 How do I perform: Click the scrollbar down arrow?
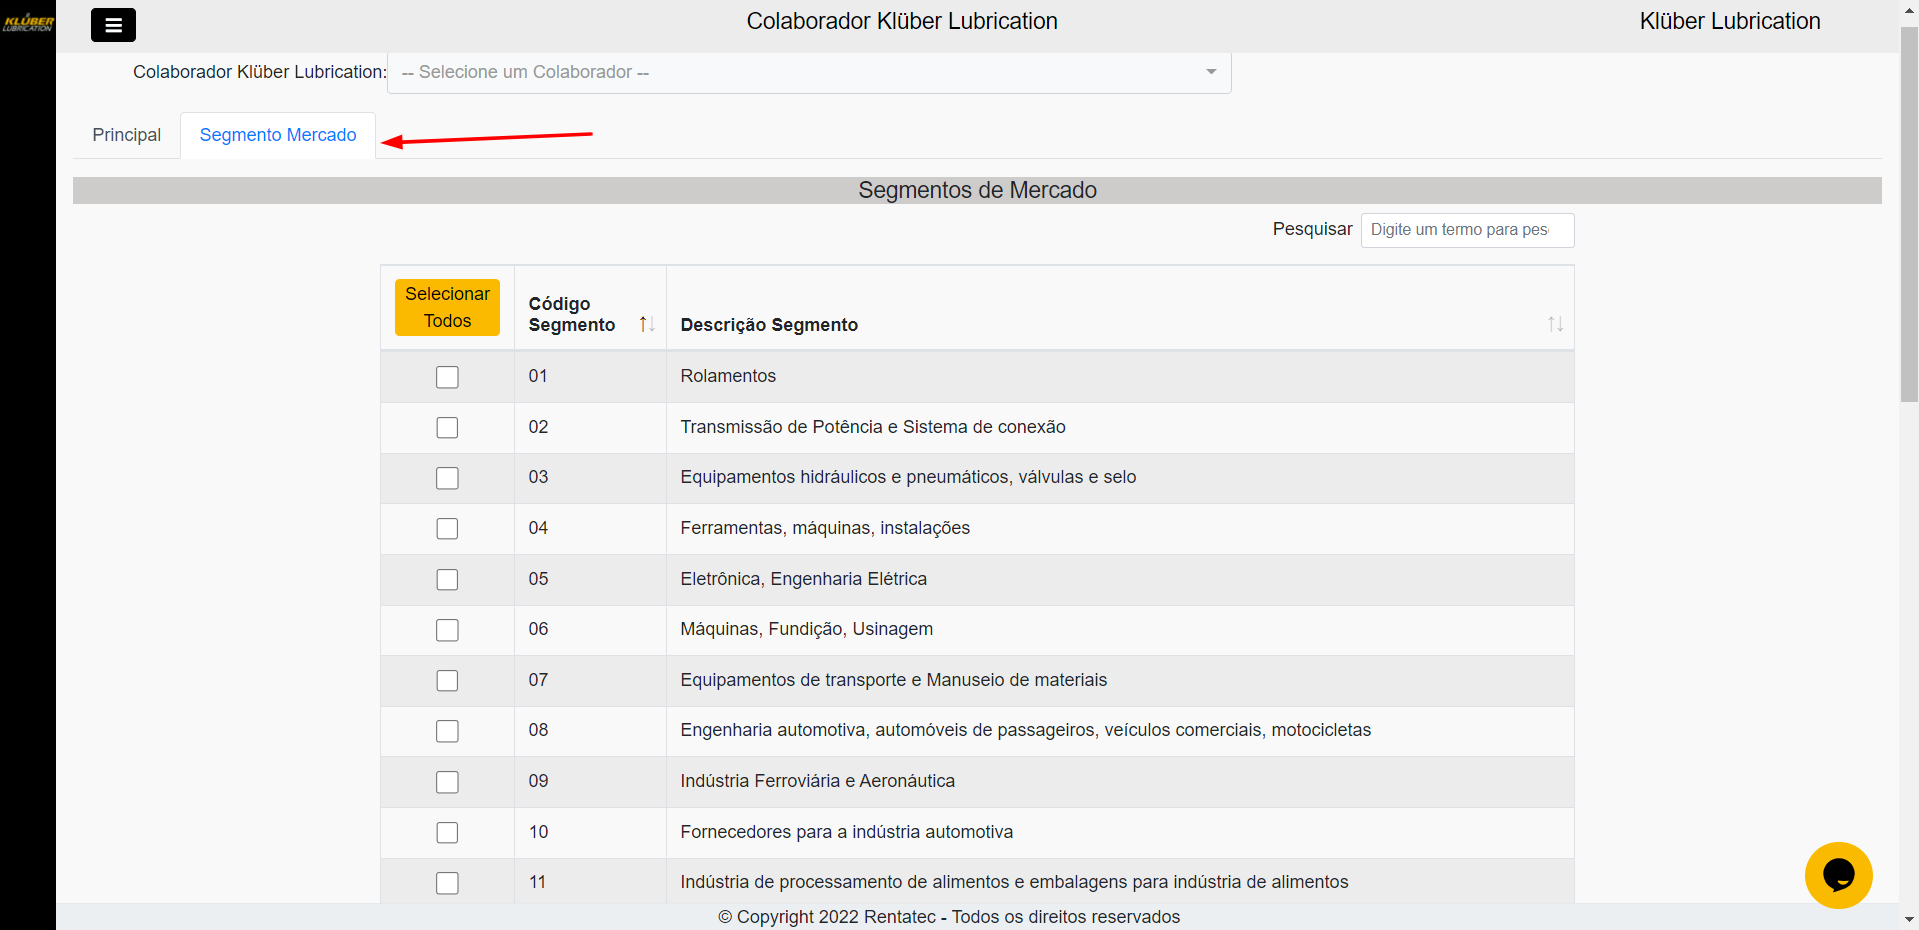[1909, 919]
